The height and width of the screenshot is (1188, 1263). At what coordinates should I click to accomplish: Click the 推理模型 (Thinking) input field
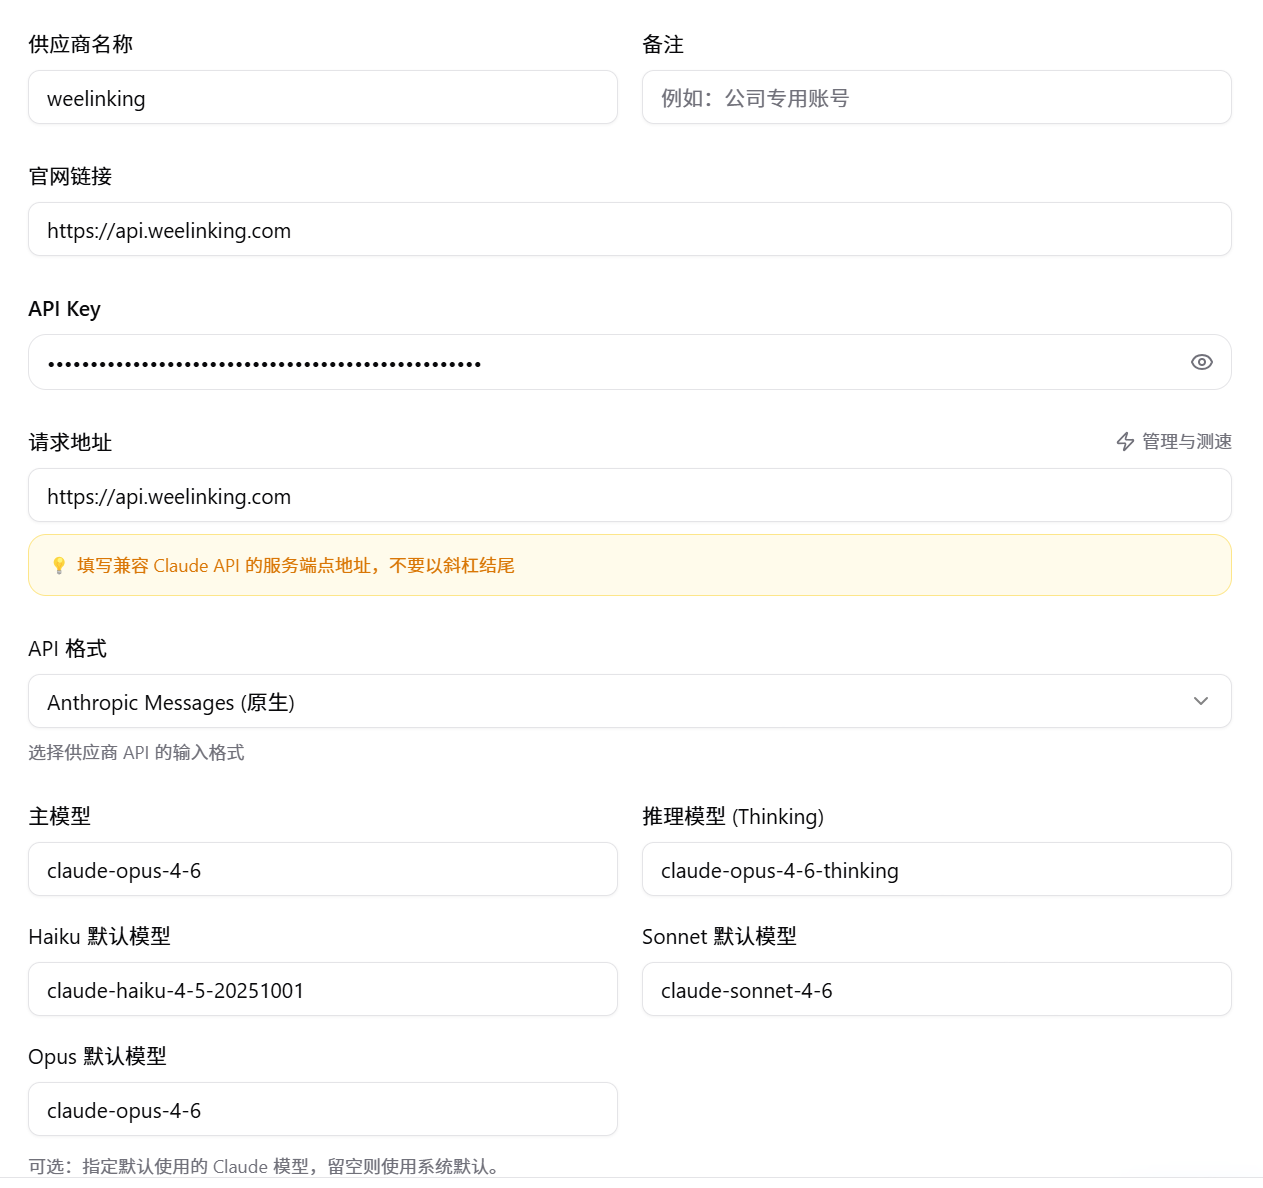point(936,869)
